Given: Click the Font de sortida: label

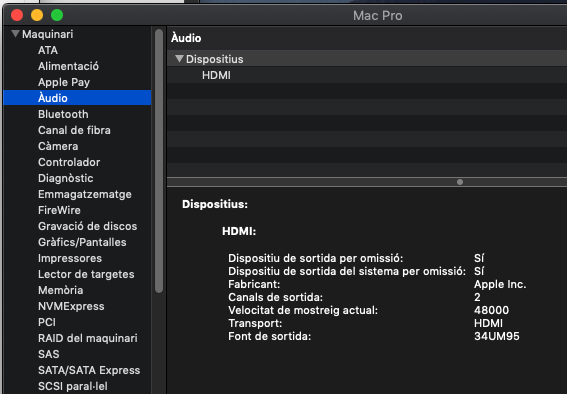Looking at the screenshot, I should pos(269,336).
